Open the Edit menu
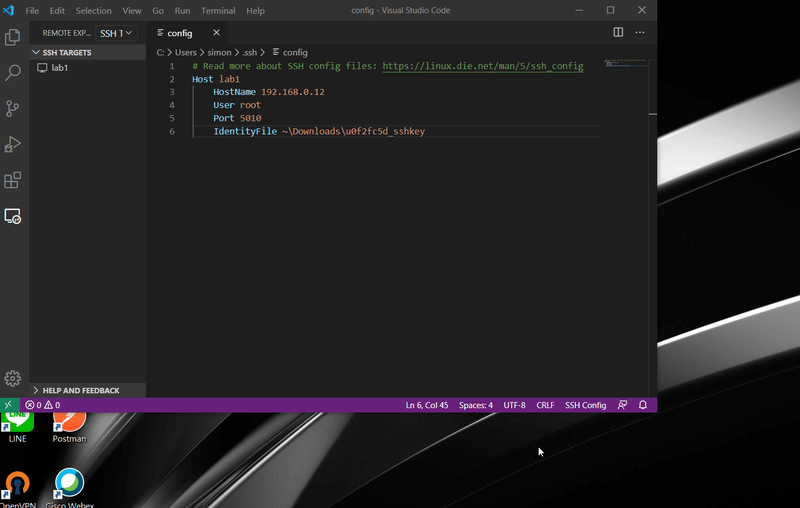Viewport: 800px width, 508px height. [x=57, y=11]
